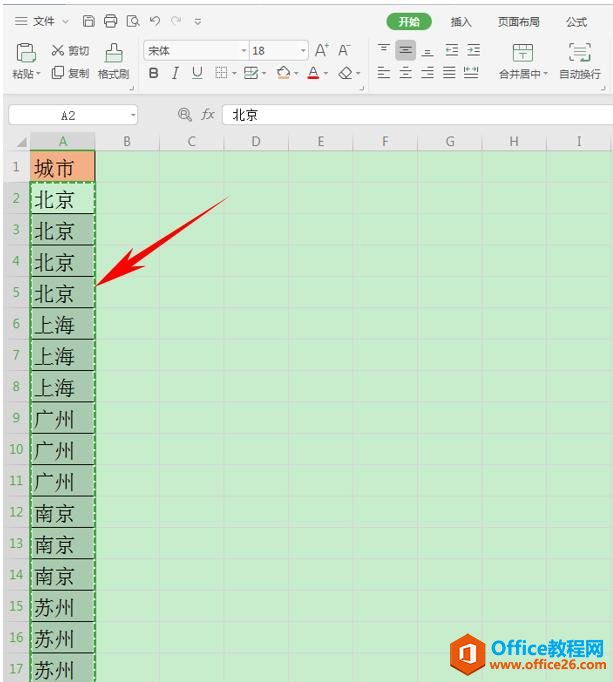Toggle italic formatting

click(x=175, y=73)
